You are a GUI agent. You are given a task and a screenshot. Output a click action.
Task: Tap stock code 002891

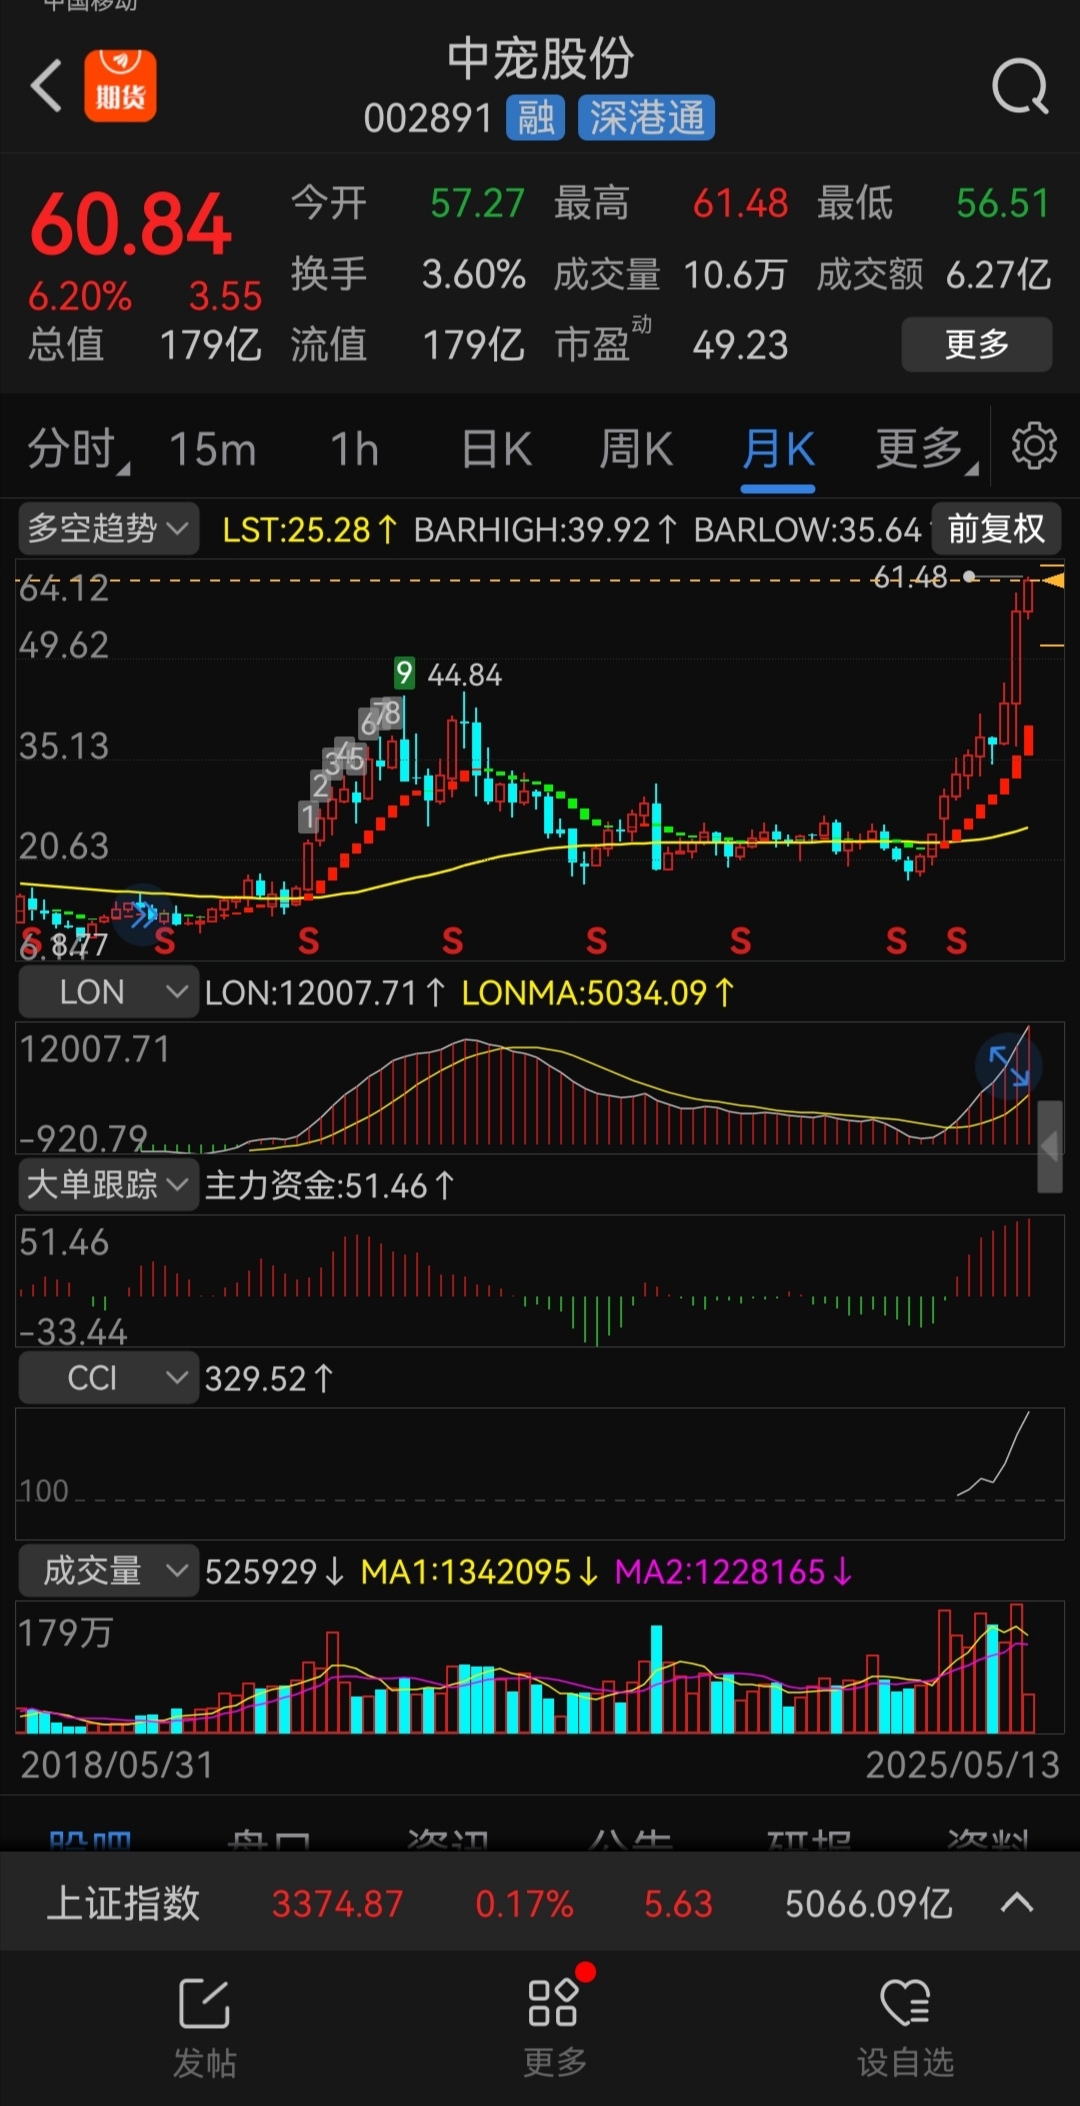click(x=428, y=119)
